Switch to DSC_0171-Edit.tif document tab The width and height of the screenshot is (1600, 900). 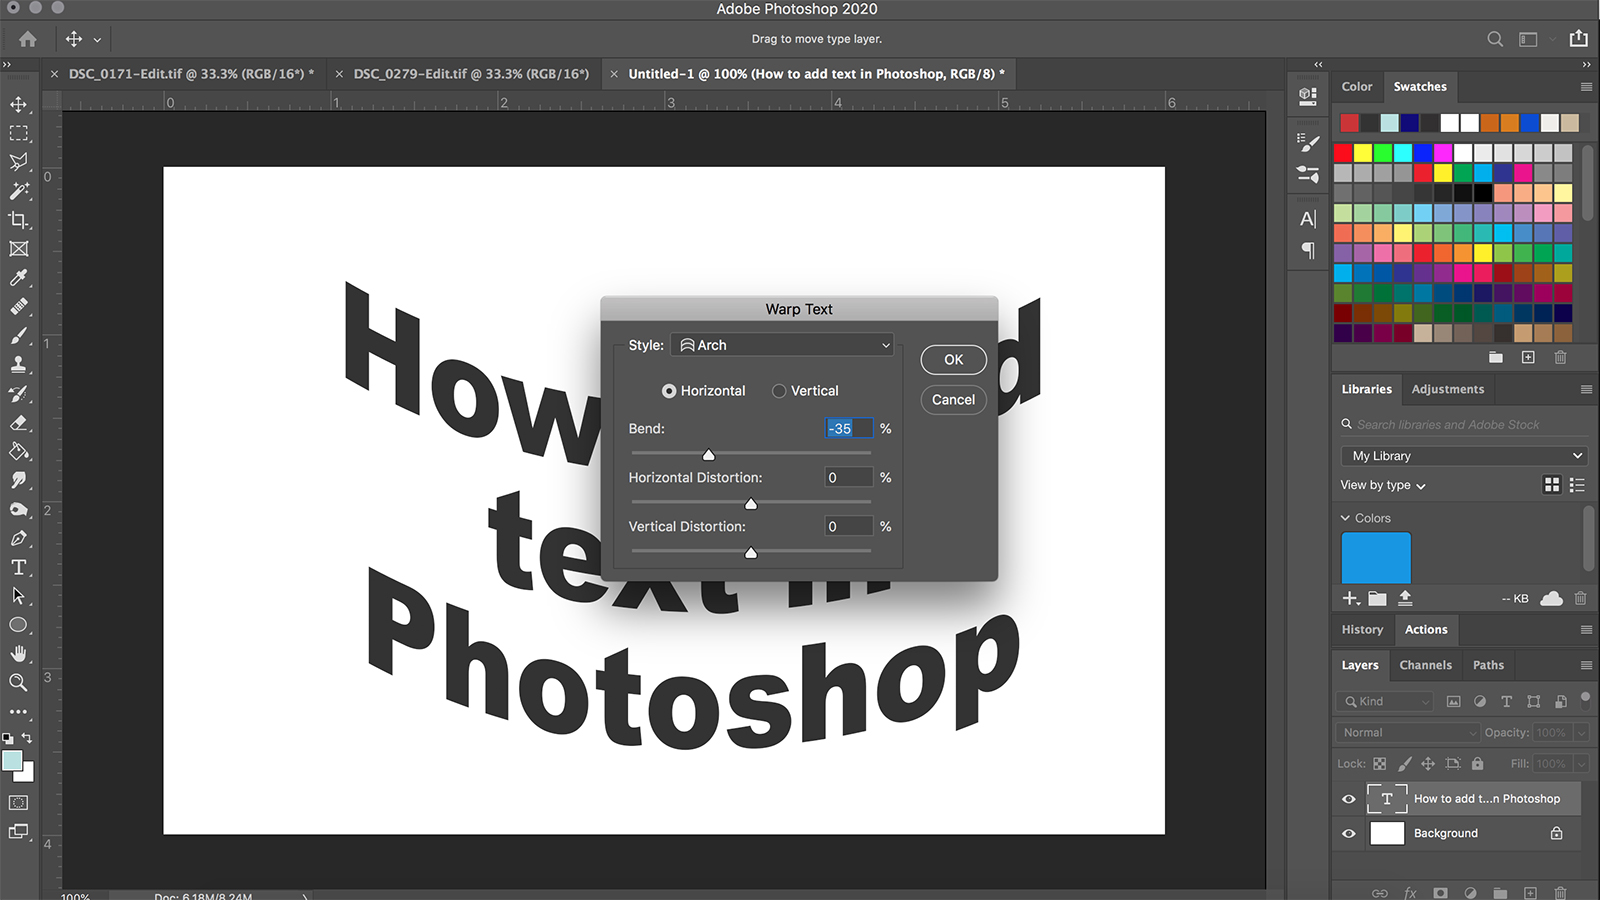coord(191,73)
